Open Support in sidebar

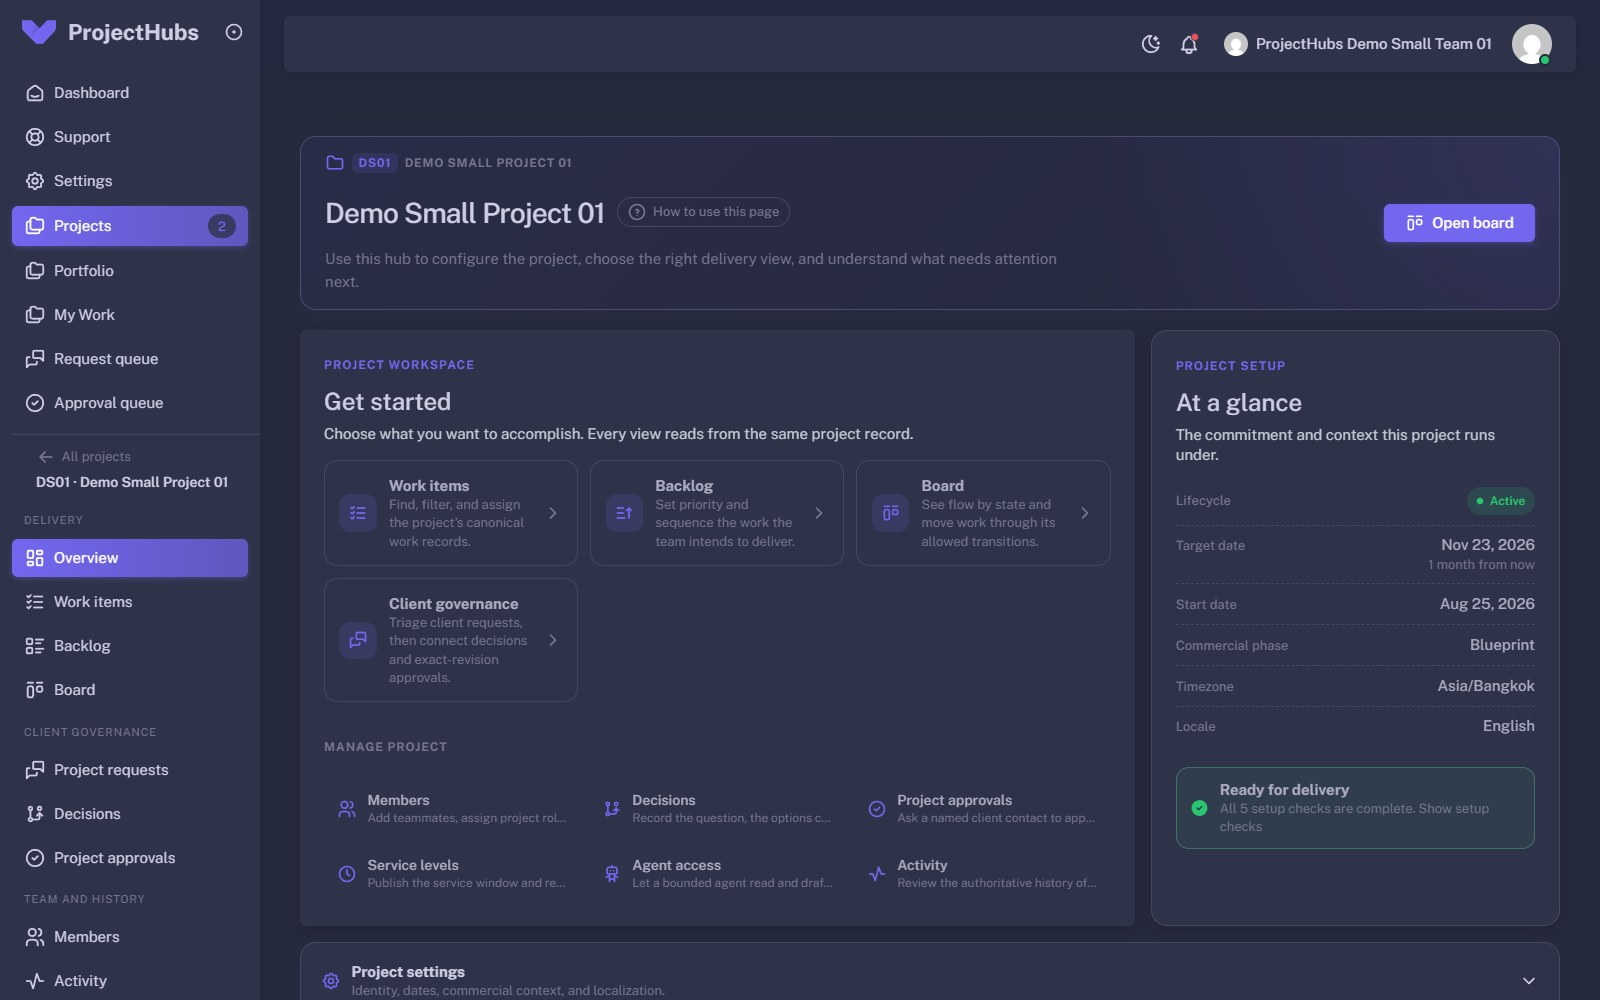(x=130, y=137)
